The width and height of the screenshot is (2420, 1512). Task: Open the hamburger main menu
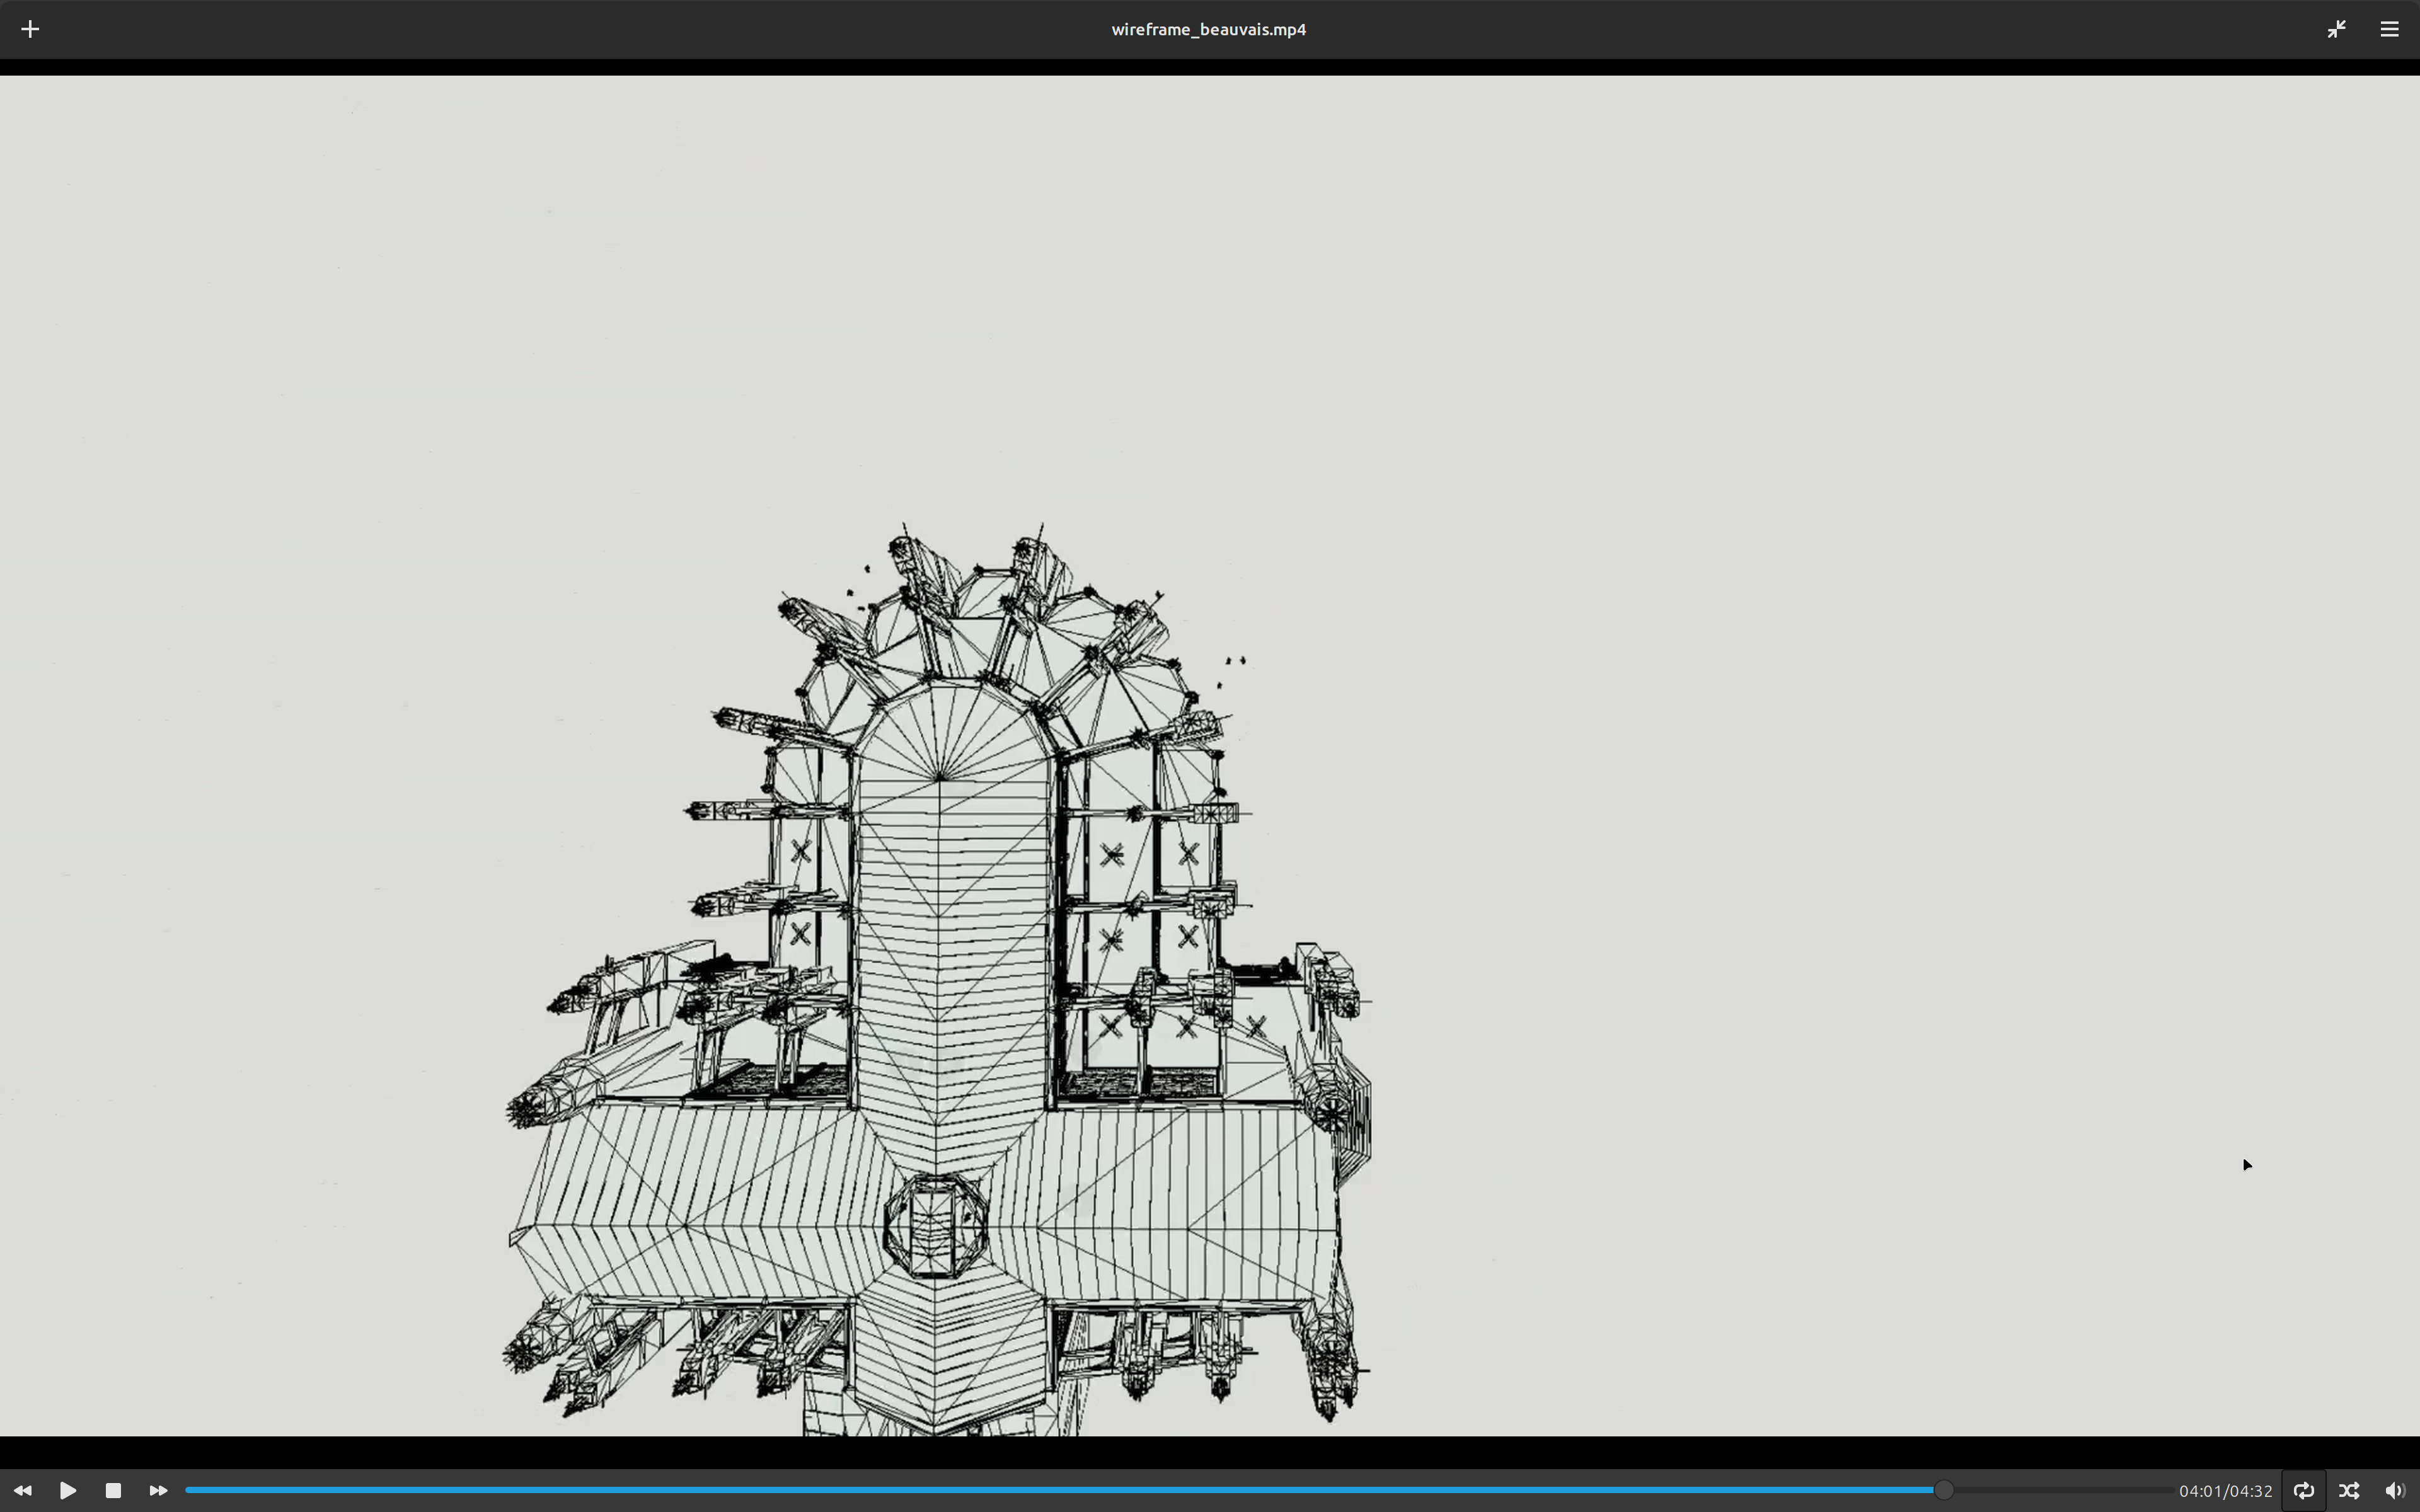2389,29
